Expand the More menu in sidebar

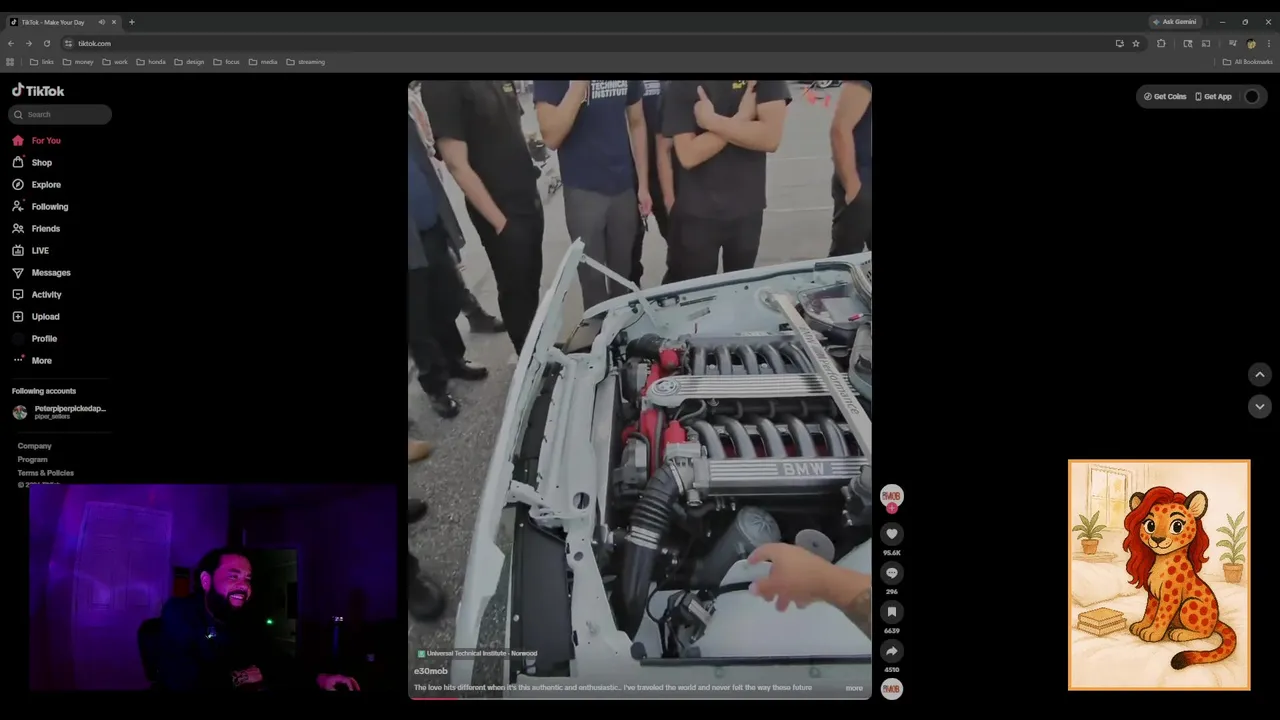32,361
